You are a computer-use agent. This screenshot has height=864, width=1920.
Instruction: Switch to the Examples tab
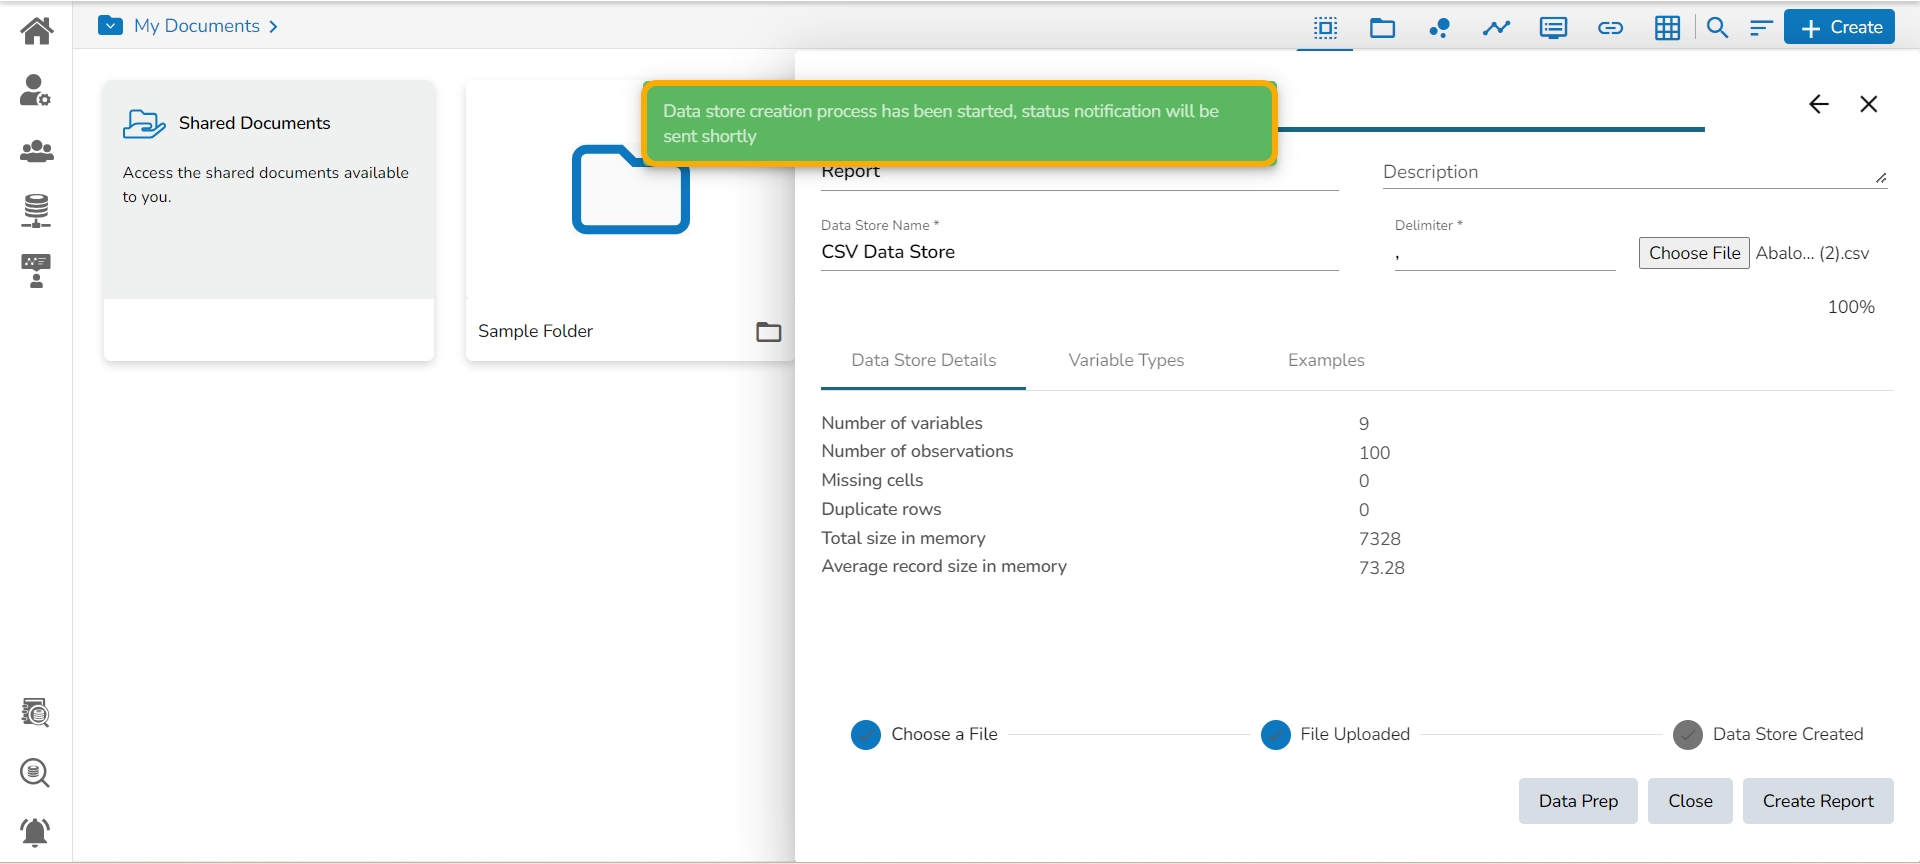tap(1326, 360)
